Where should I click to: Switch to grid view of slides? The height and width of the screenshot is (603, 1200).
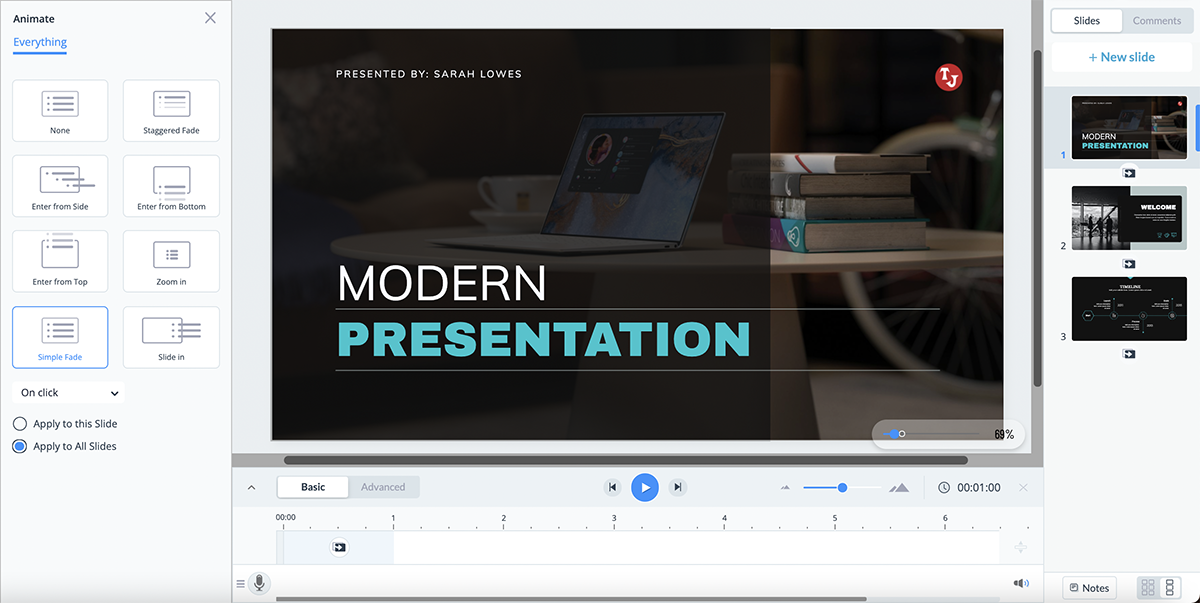[x=1148, y=588]
